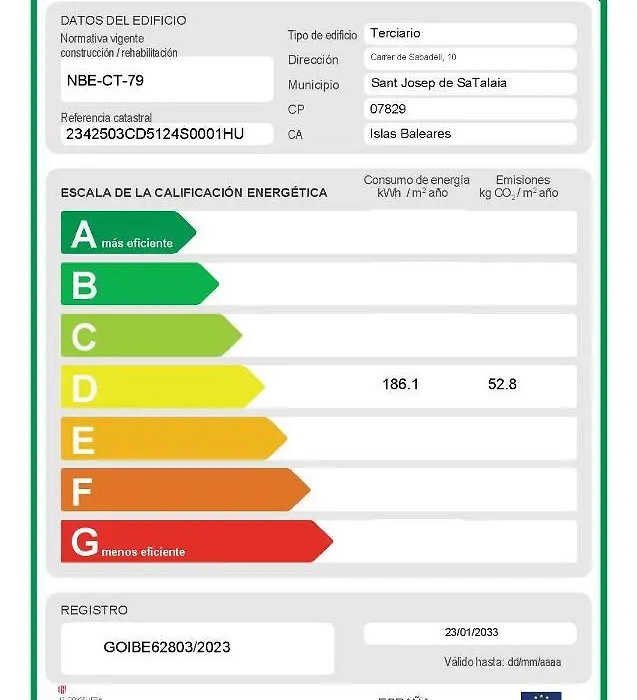Click the red G menos eficiente arrow
Image resolution: width=637 pixels, height=700 pixels.
(197, 541)
